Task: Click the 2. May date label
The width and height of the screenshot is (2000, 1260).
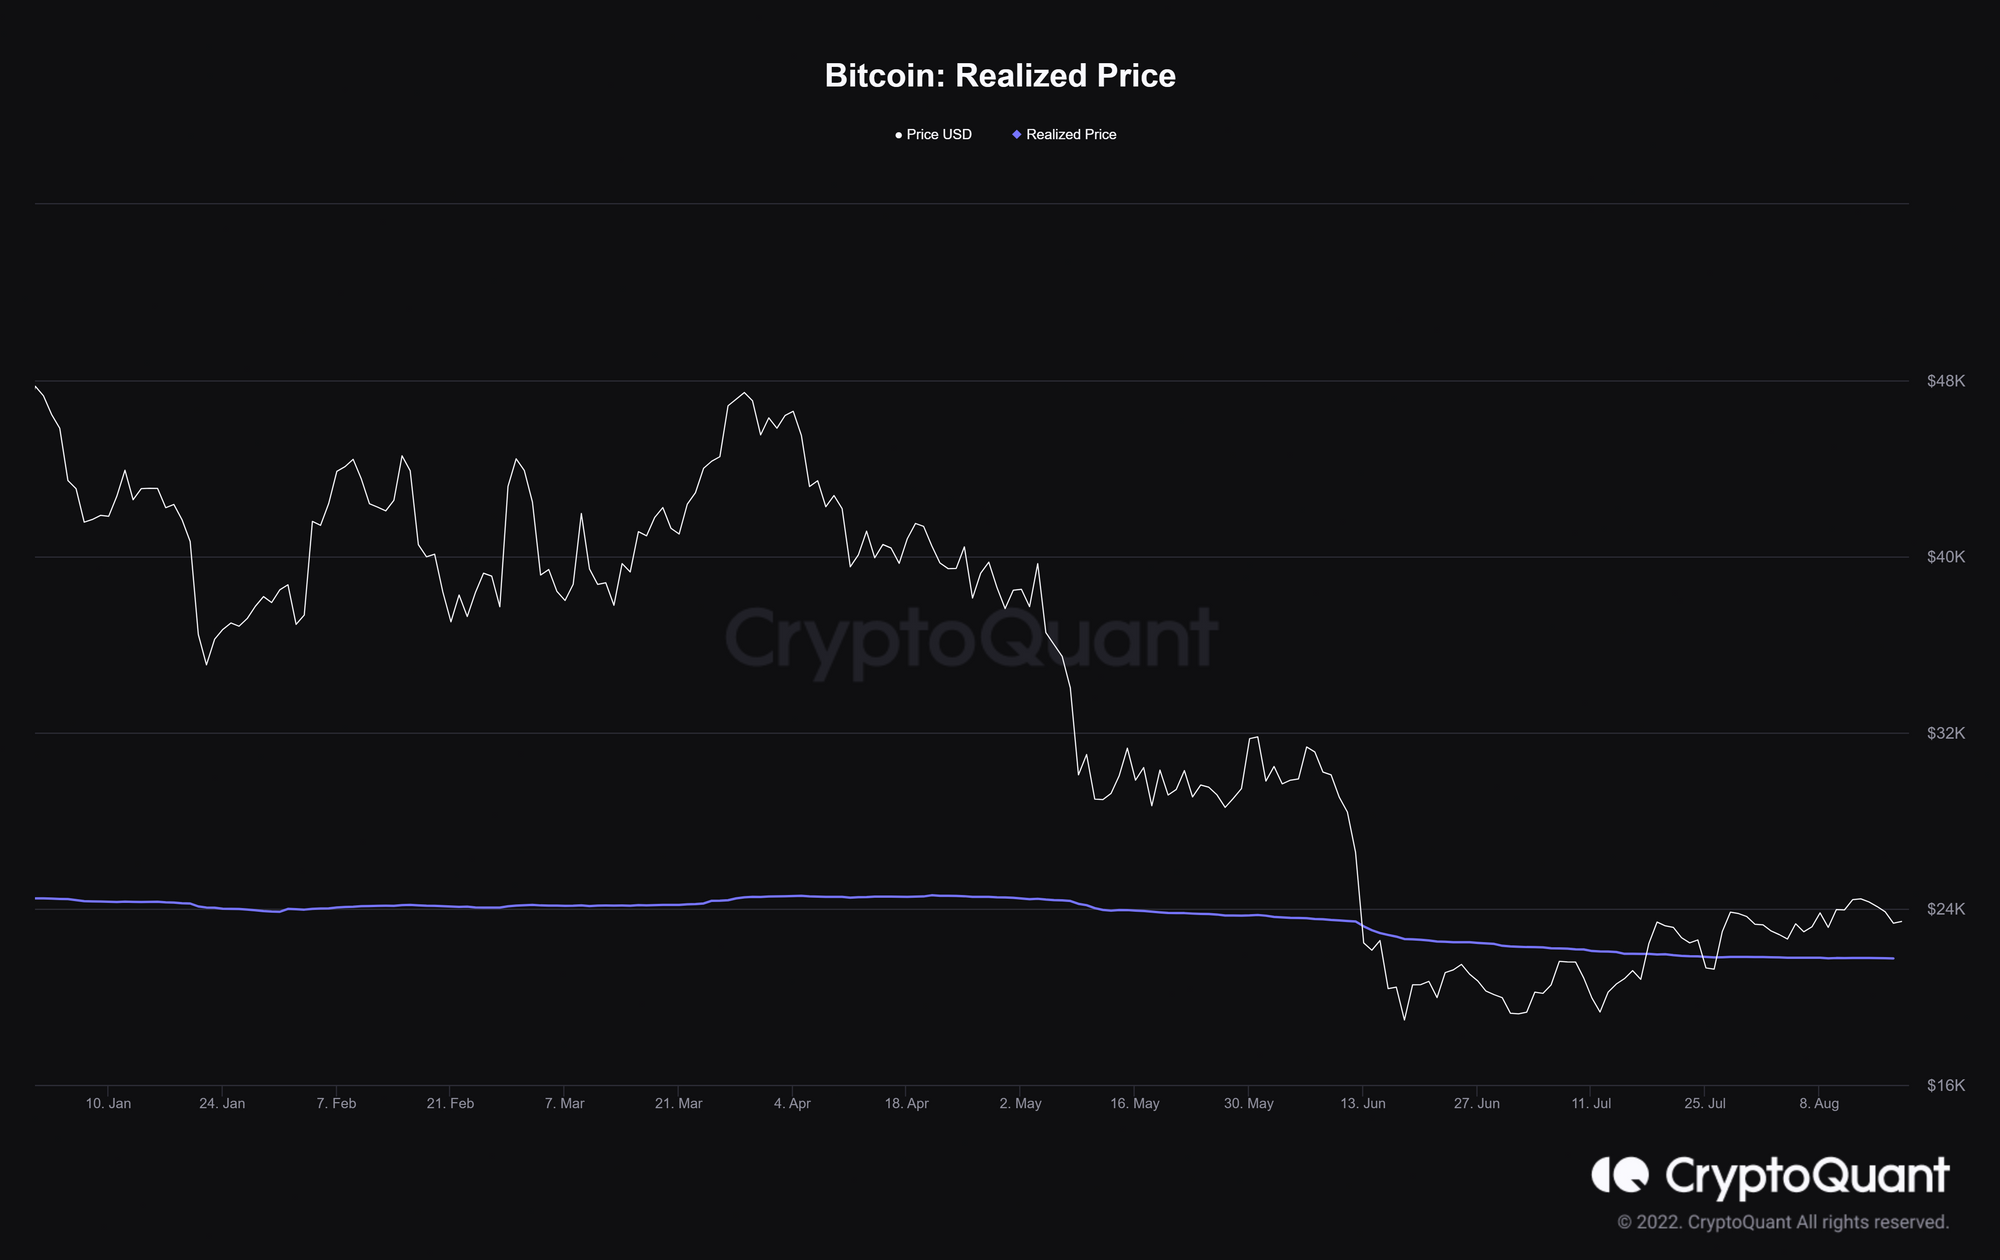Action: click(x=1020, y=1104)
